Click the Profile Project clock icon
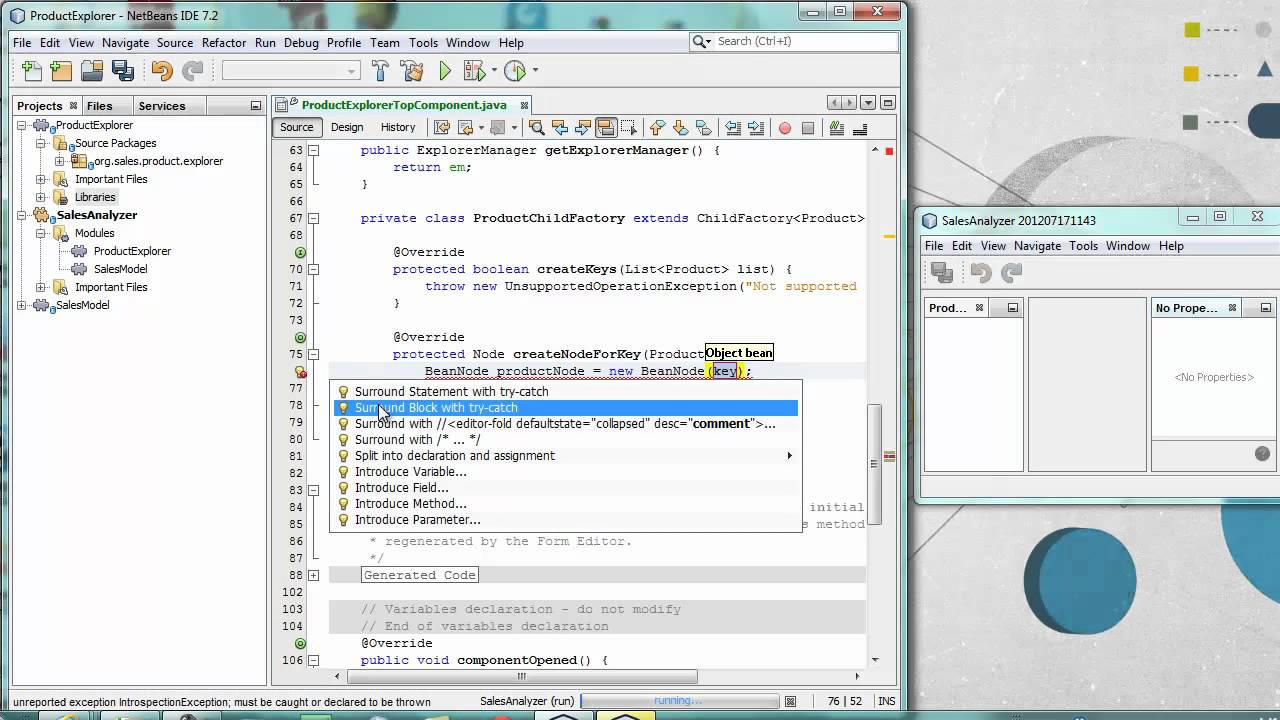1280x720 pixels. (x=514, y=71)
